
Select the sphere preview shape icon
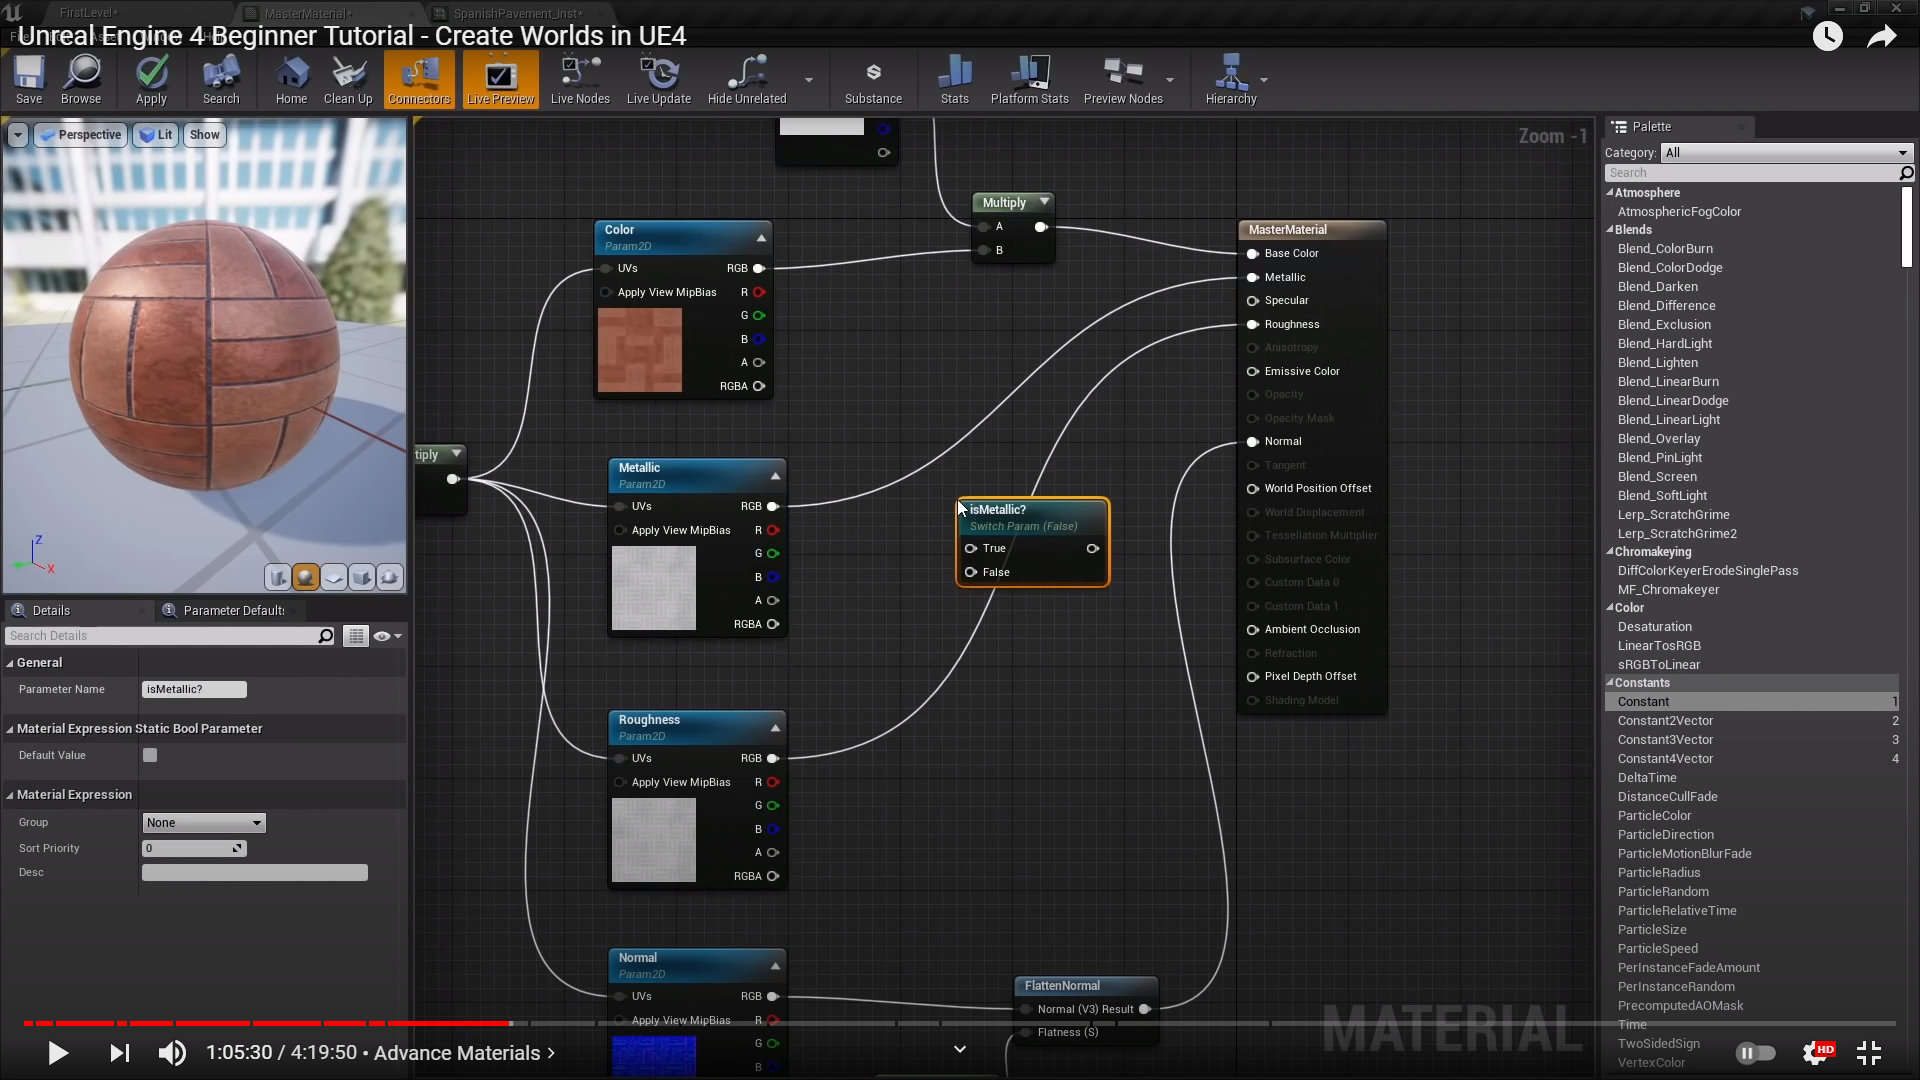point(306,577)
